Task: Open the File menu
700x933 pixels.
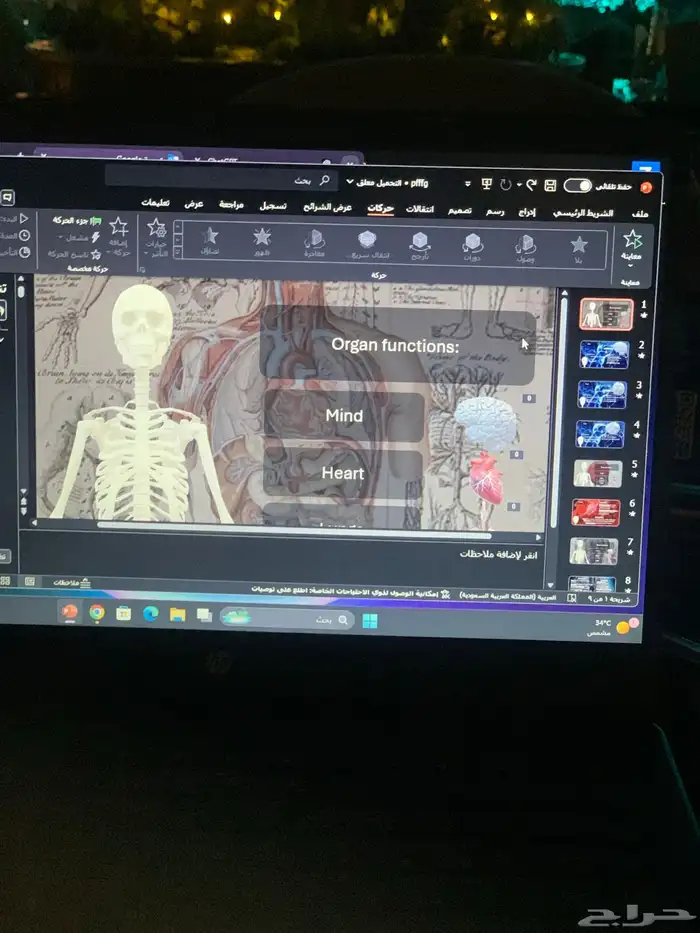Action: (x=640, y=213)
